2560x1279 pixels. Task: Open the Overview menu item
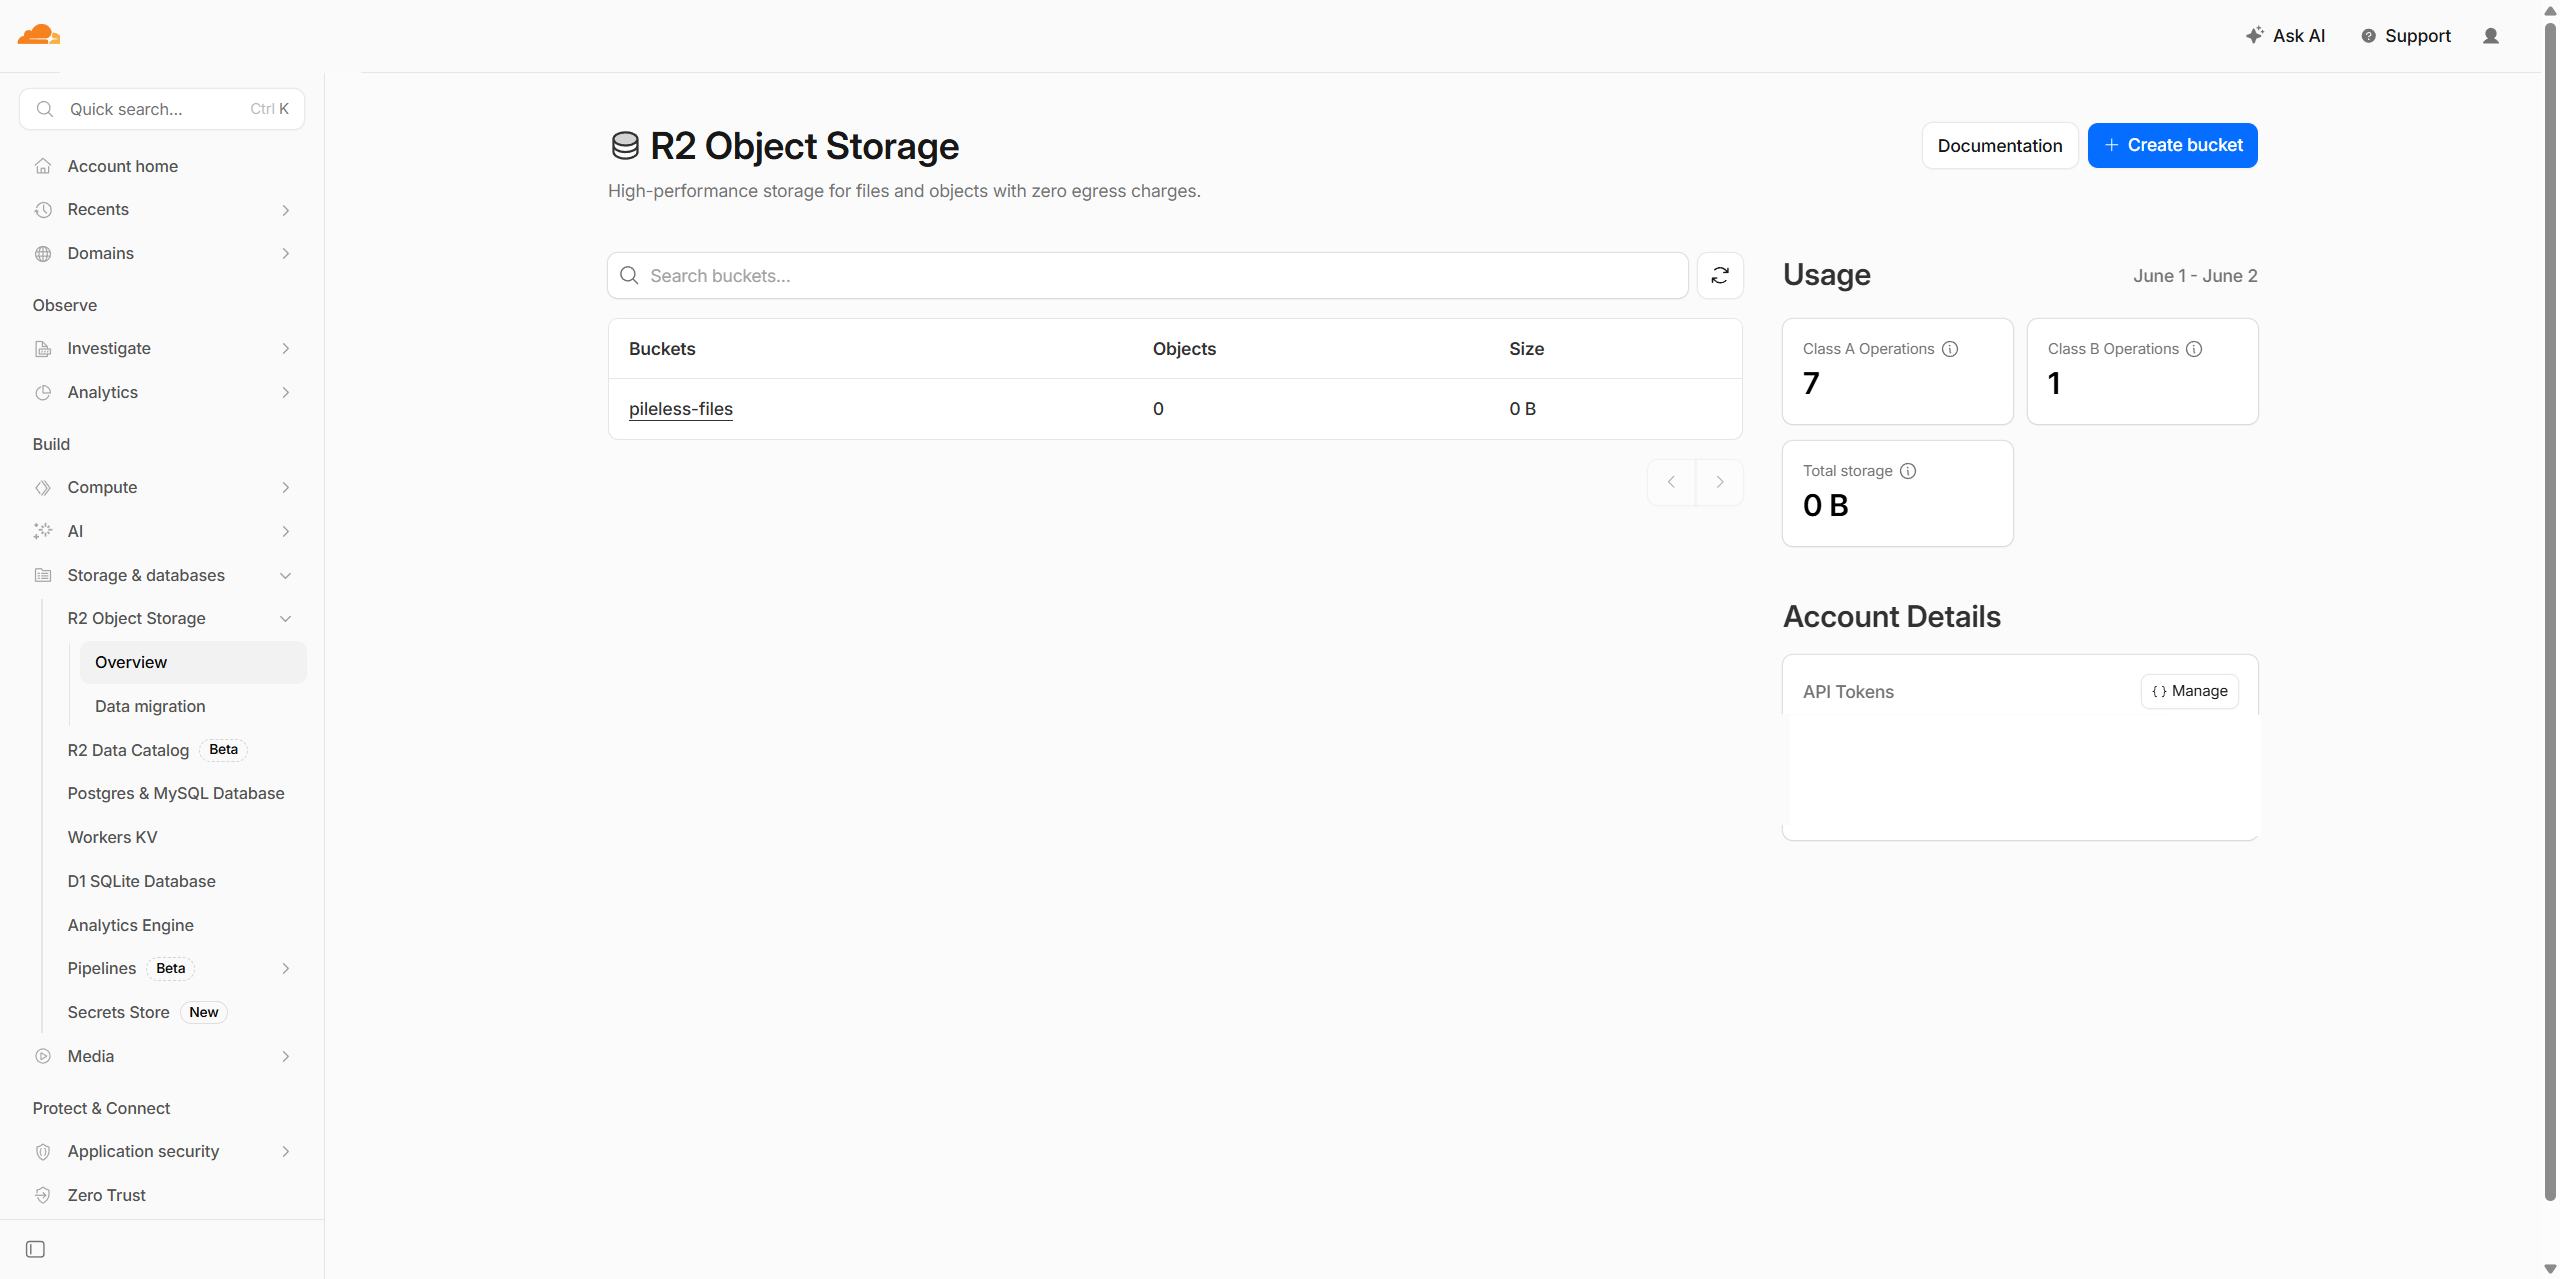click(x=193, y=663)
